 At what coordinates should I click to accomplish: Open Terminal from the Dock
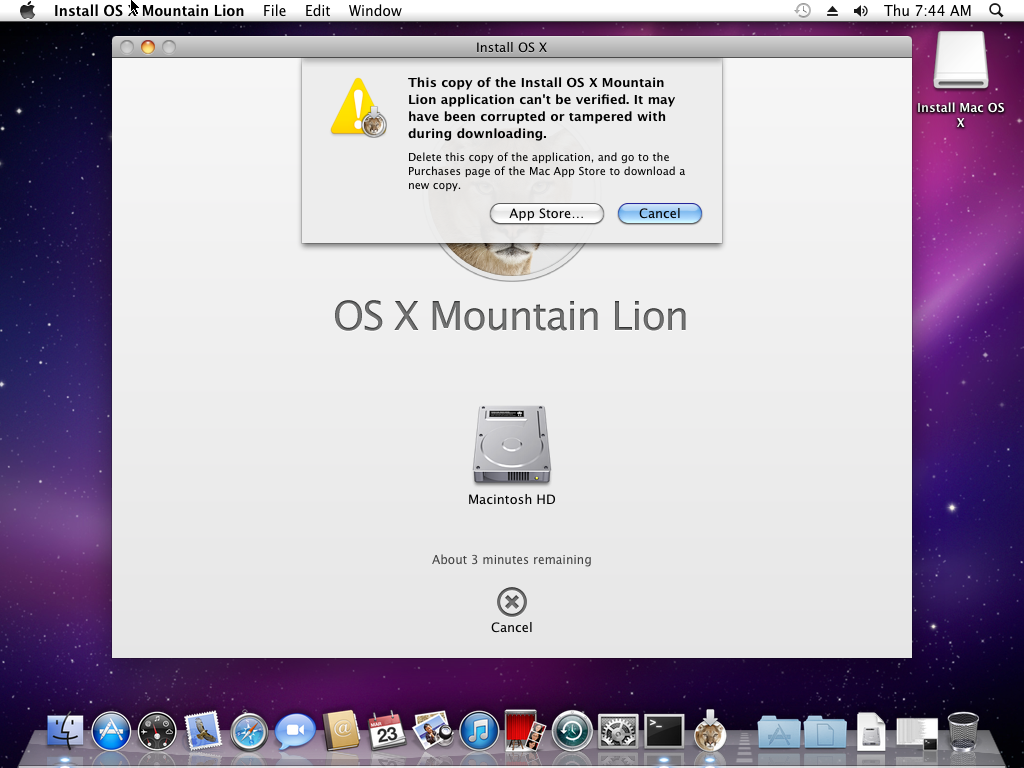664,730
